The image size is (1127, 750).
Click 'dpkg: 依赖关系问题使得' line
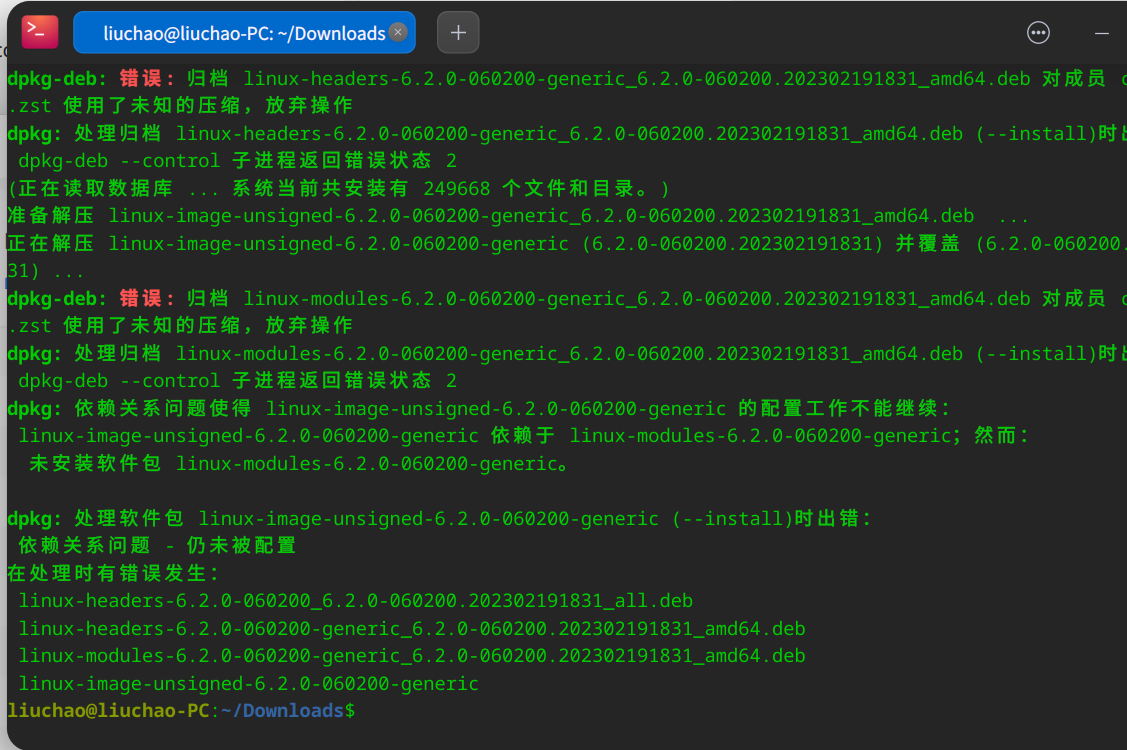pos(479,408)
